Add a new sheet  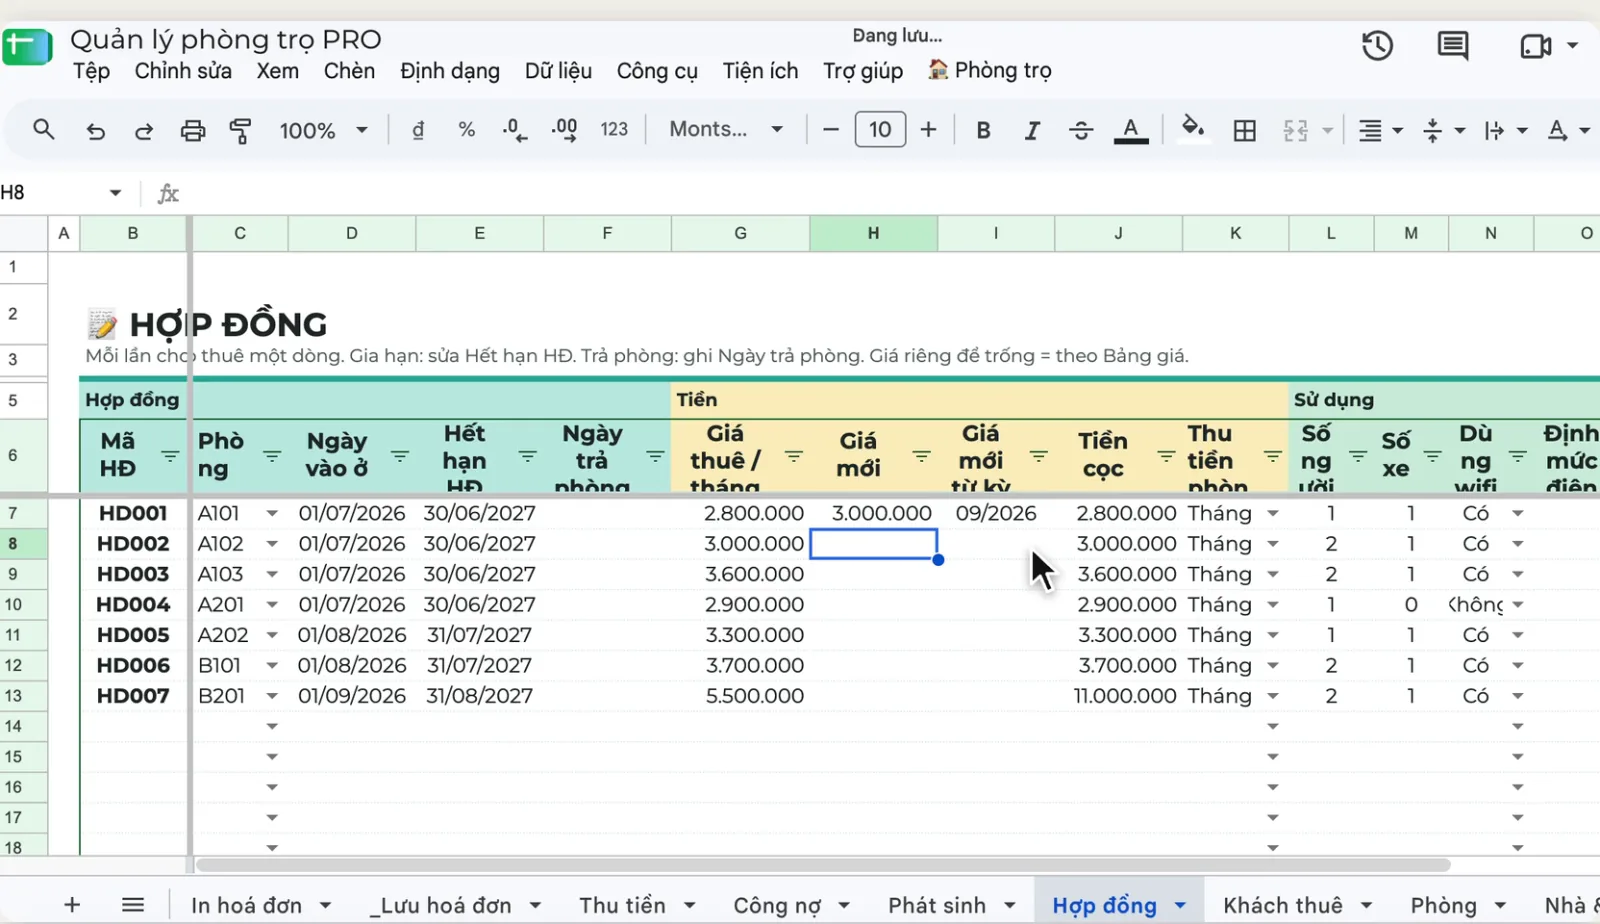[72, 905]
